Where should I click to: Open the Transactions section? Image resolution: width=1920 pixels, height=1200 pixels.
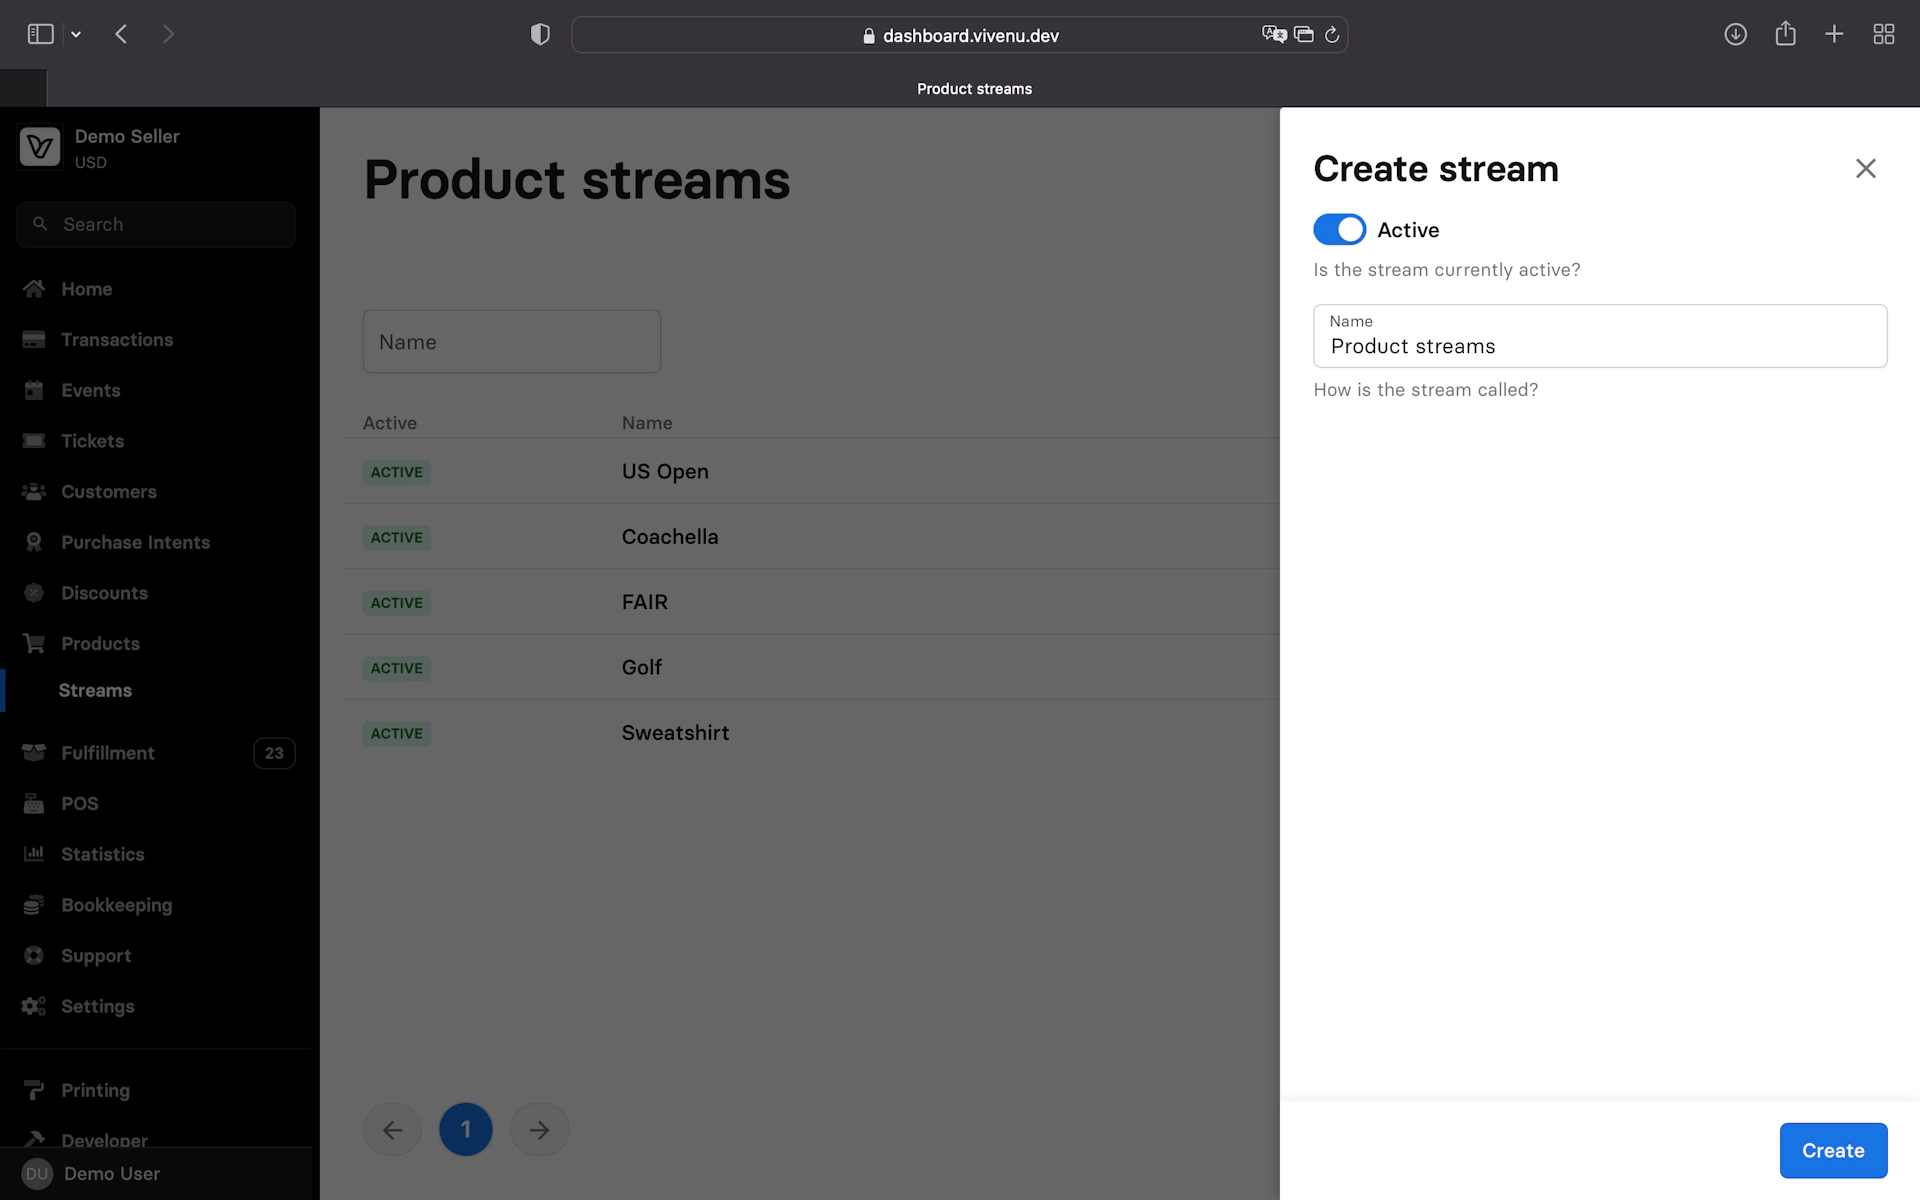tap(116, 340)
